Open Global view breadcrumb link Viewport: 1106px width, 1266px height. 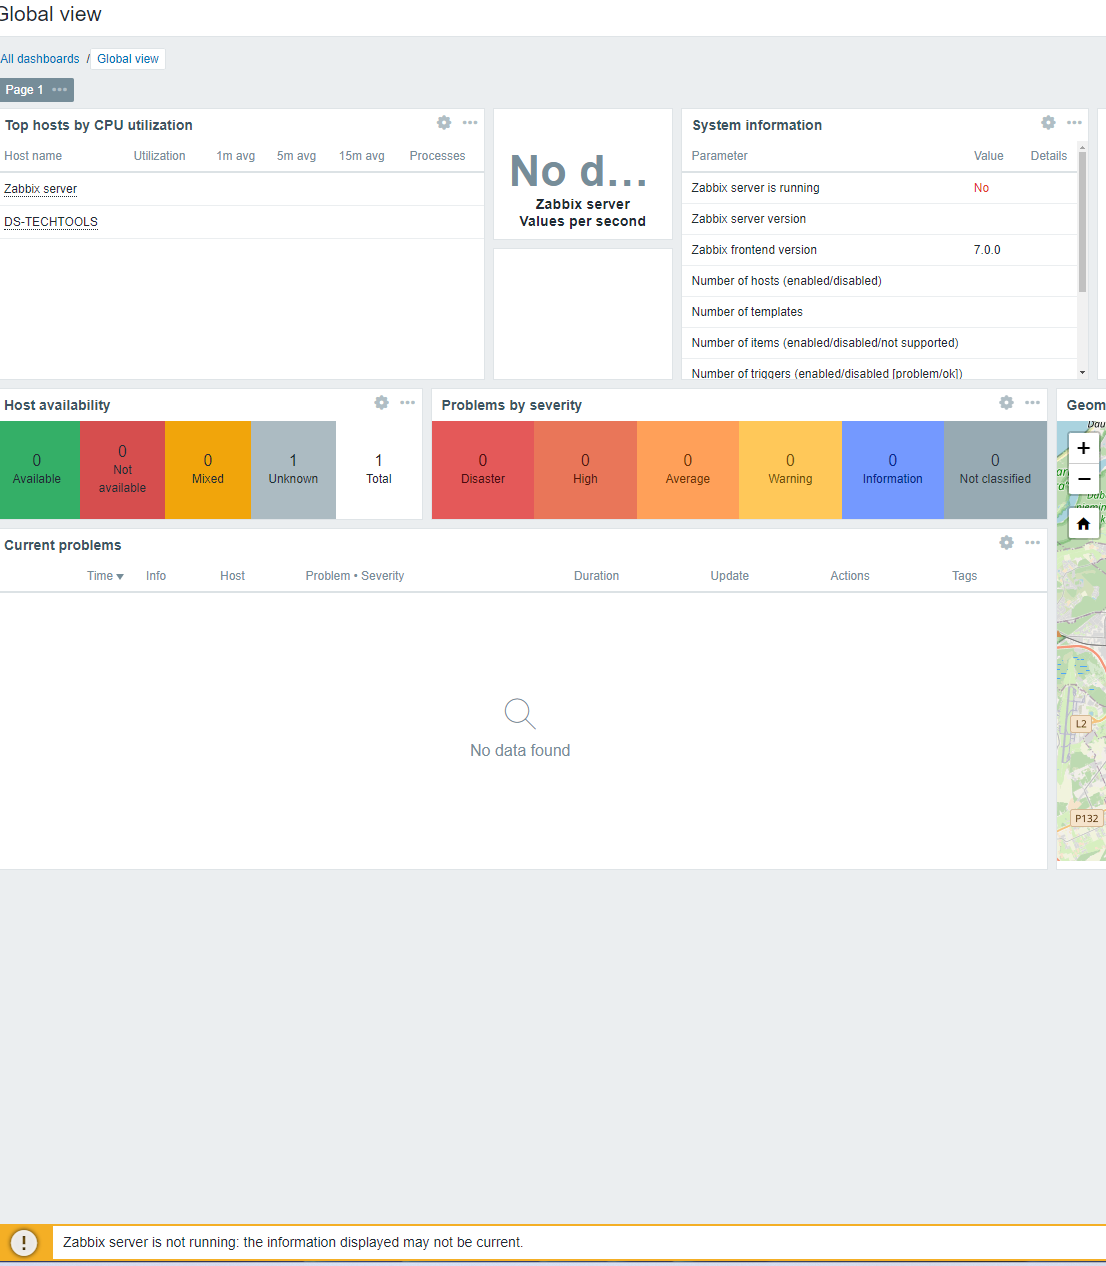click(128, 59)
